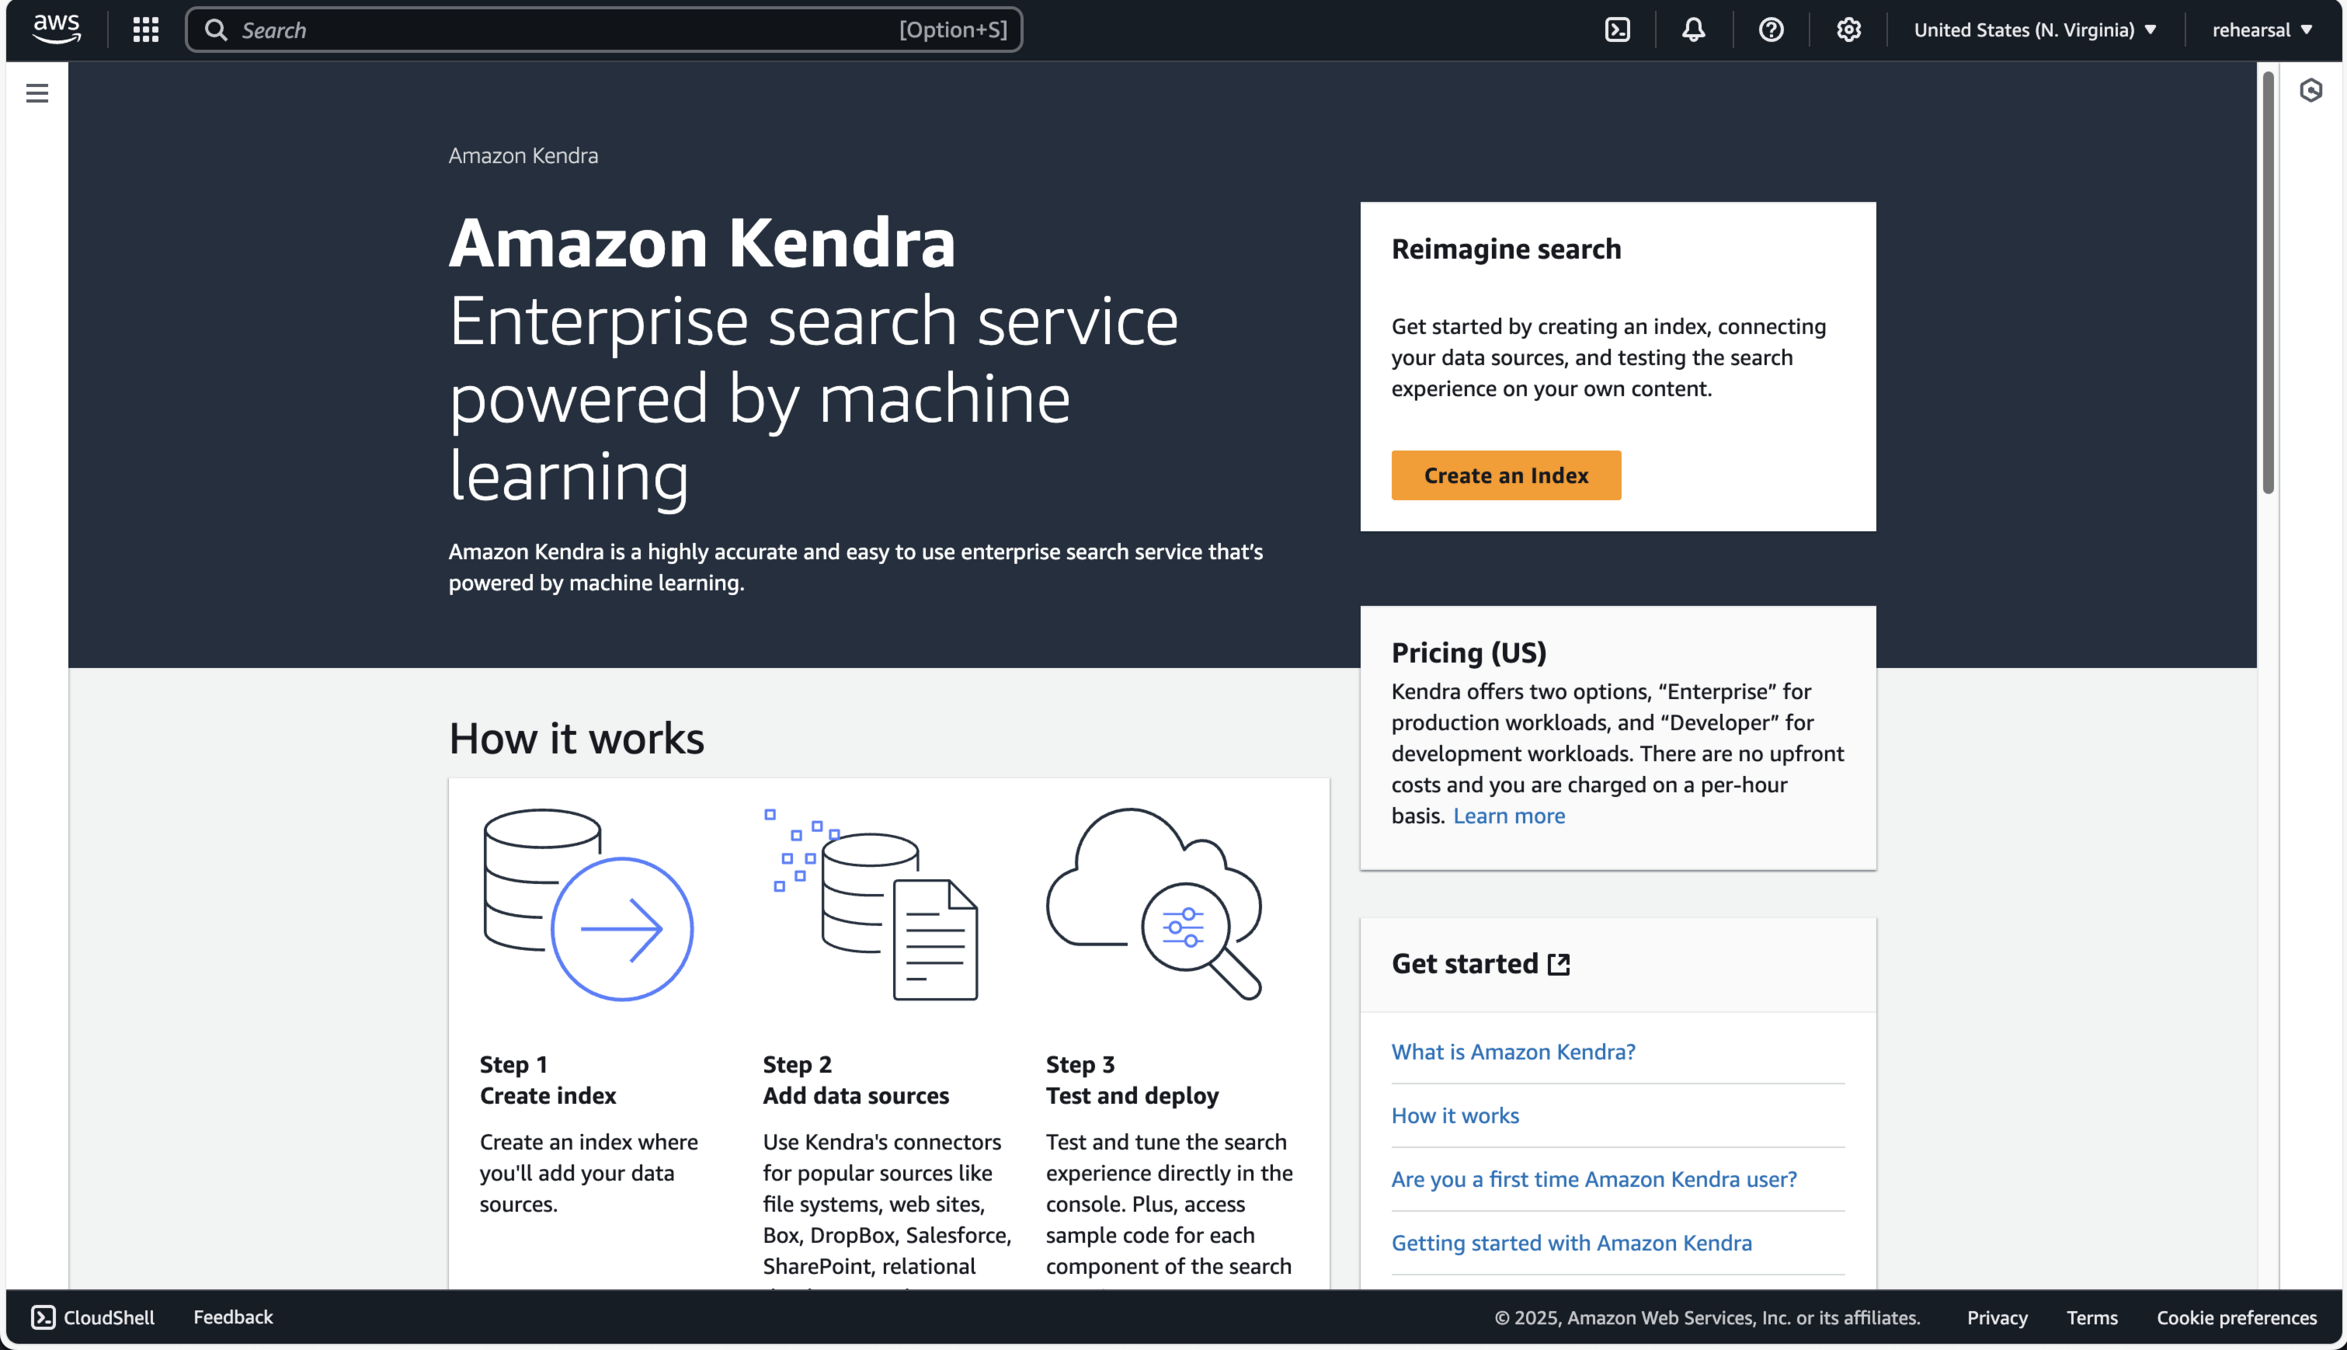Image resolution: width=2347 pixels, height=1350 pixels.
Task: Click the page vertical scrollbar
Action: 2268,283
